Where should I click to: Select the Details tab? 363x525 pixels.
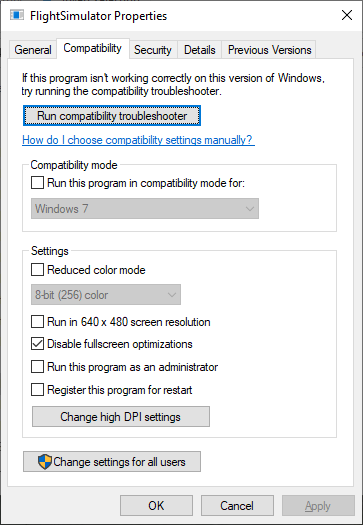click(x=200, y=50)
